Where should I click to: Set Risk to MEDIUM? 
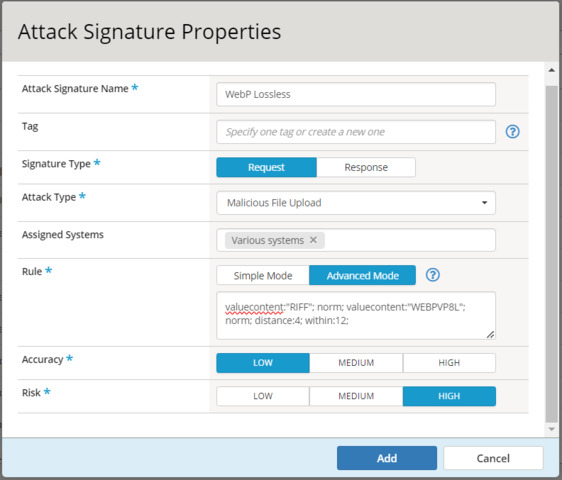coord(356,396)
